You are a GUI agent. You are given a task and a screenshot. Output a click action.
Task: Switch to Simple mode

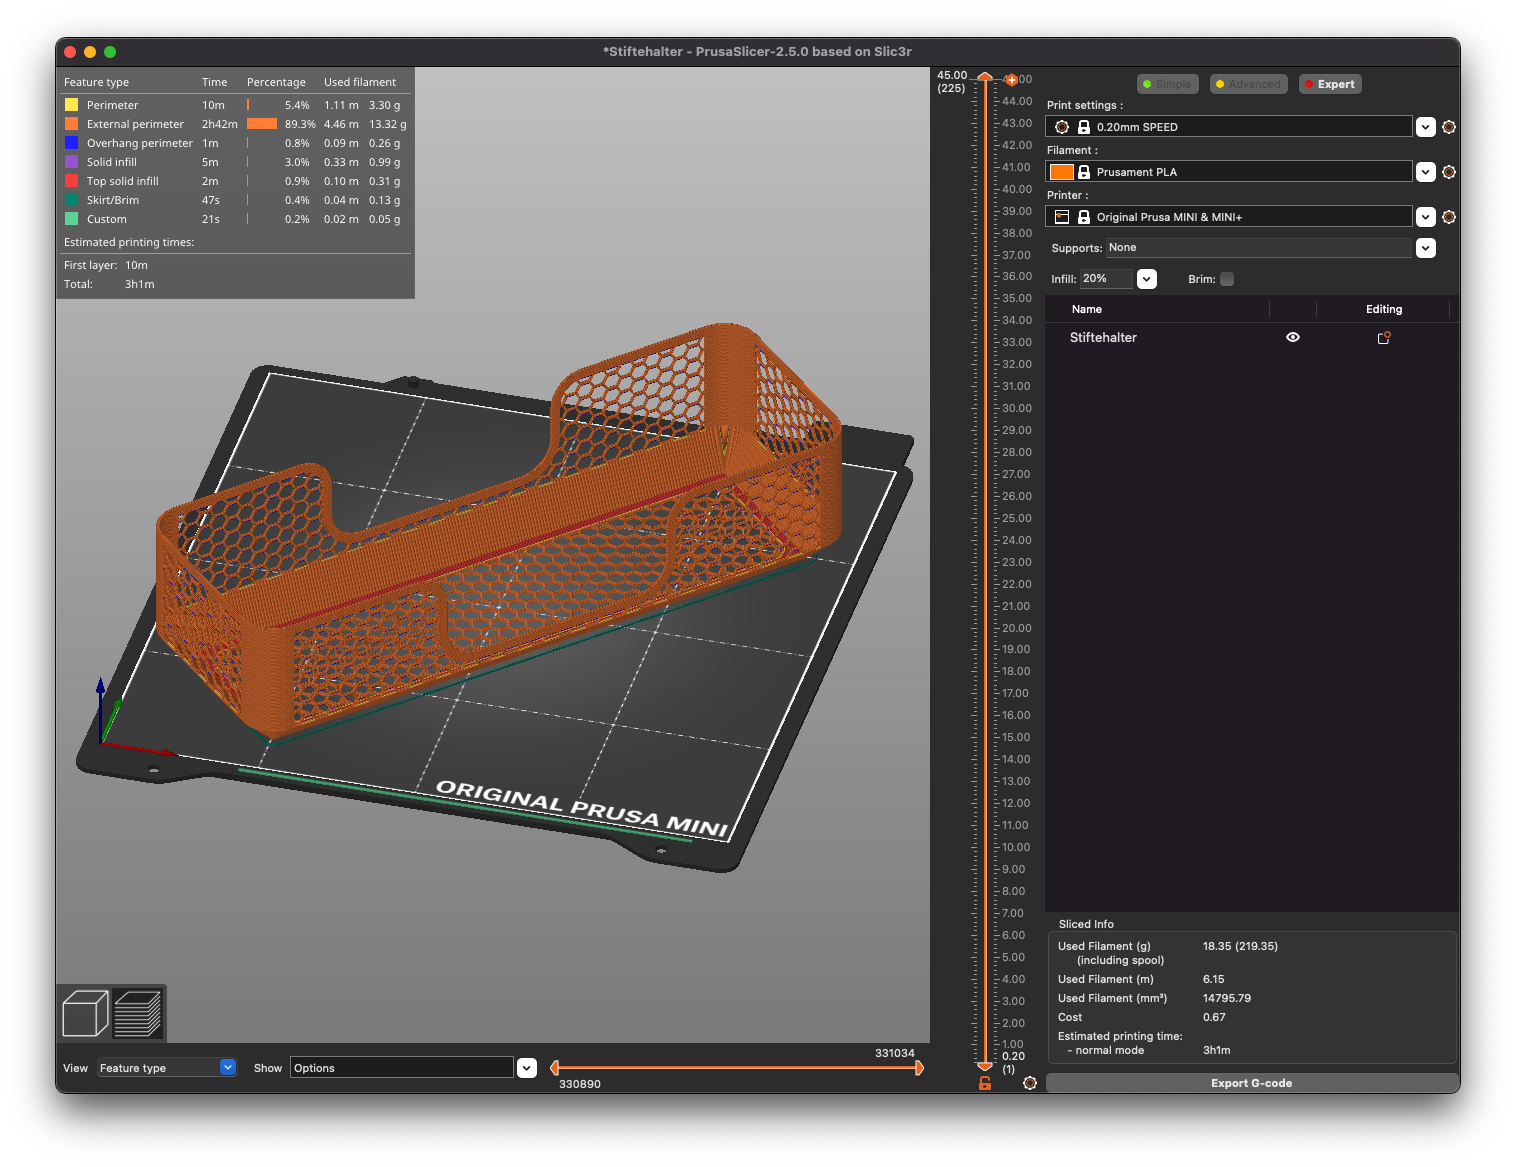1167,84
